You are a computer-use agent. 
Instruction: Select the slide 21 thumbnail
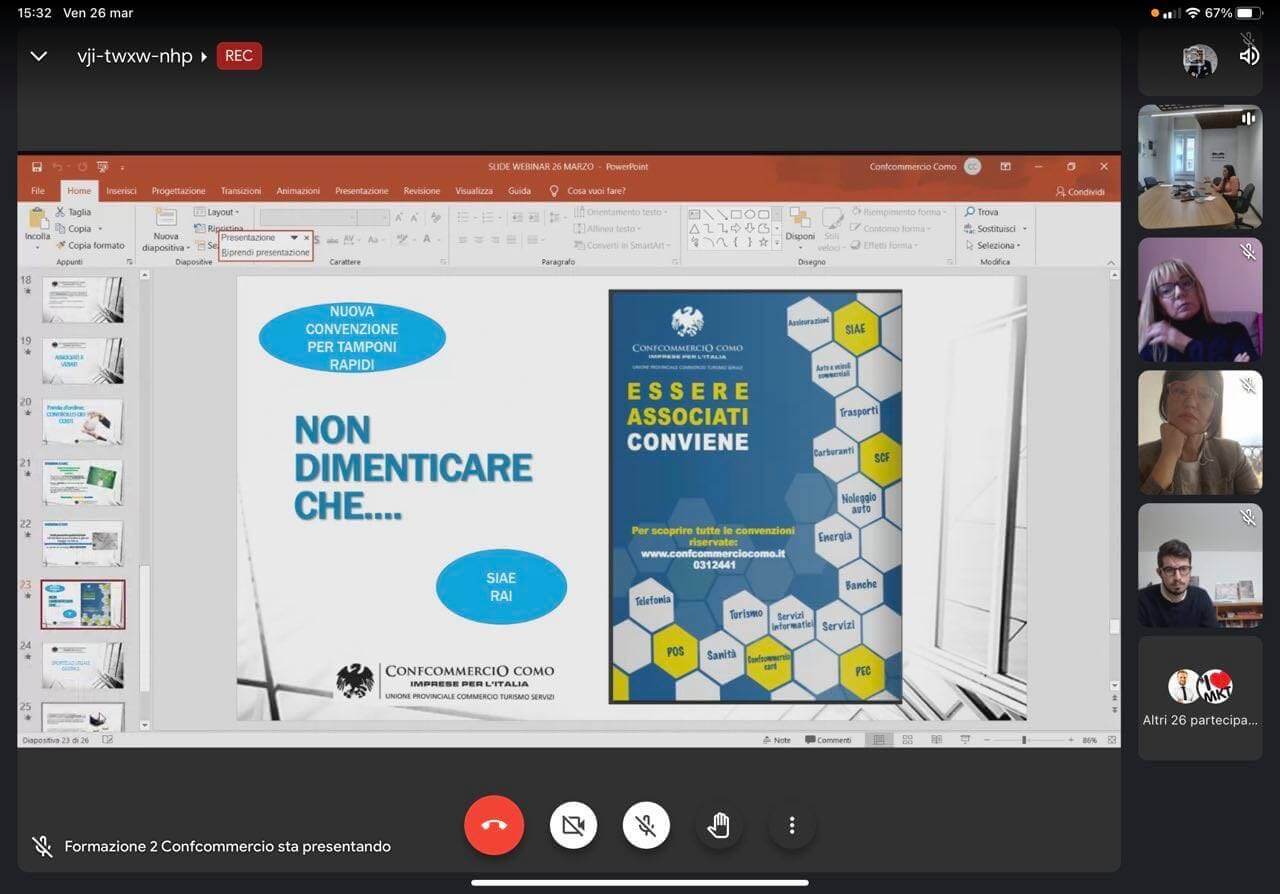tap(83, 482)
